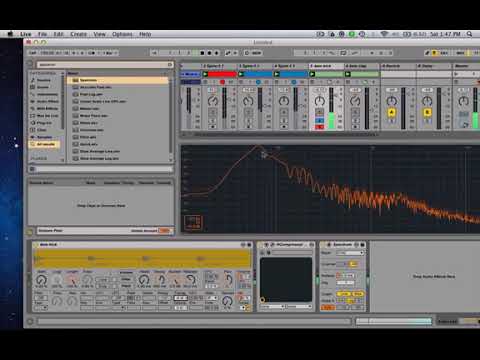The image size is (480, 360).
Task: Open Spotlight search in menu bar
Action: click(469, 34)
